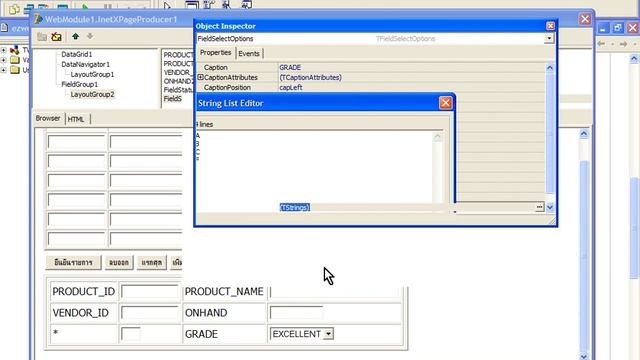Click the green move up arrow
The height and width of the screenshot is (360, 640).
76,36
